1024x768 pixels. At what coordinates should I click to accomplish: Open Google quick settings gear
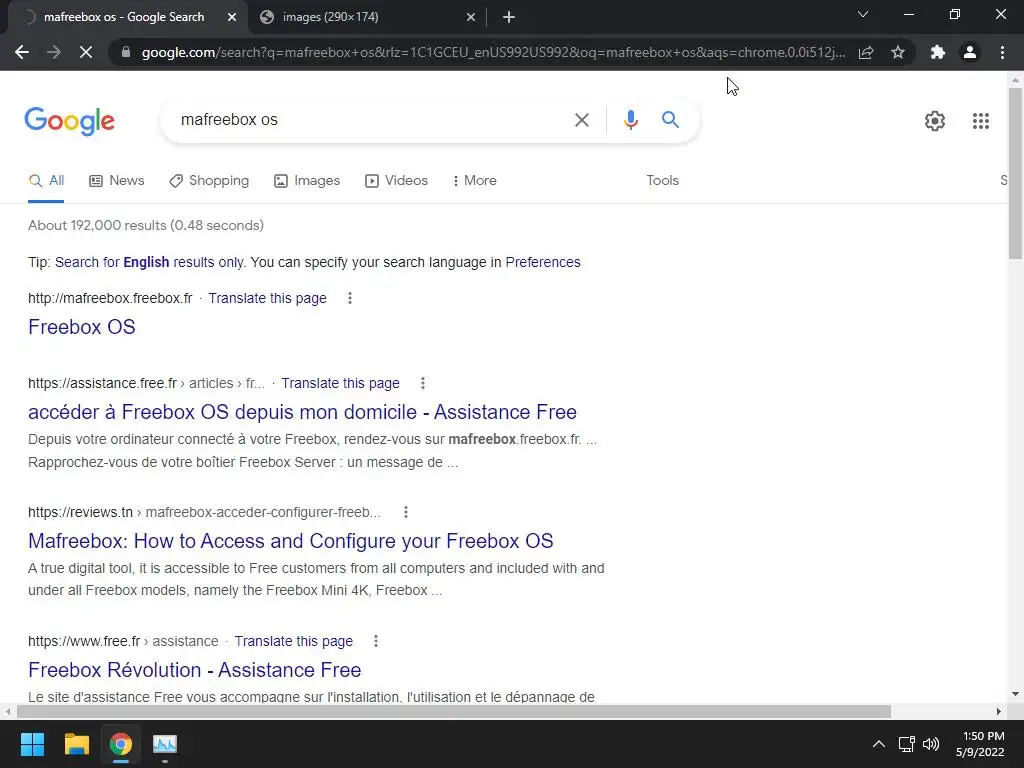pos(935,121)
